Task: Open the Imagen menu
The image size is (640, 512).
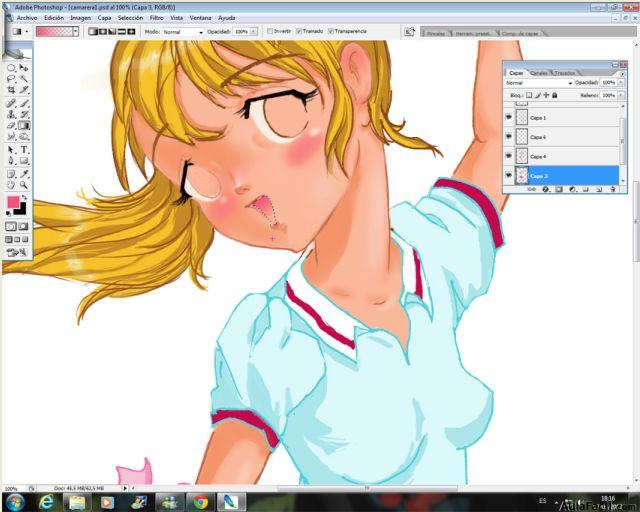Action: click(80, 18)
